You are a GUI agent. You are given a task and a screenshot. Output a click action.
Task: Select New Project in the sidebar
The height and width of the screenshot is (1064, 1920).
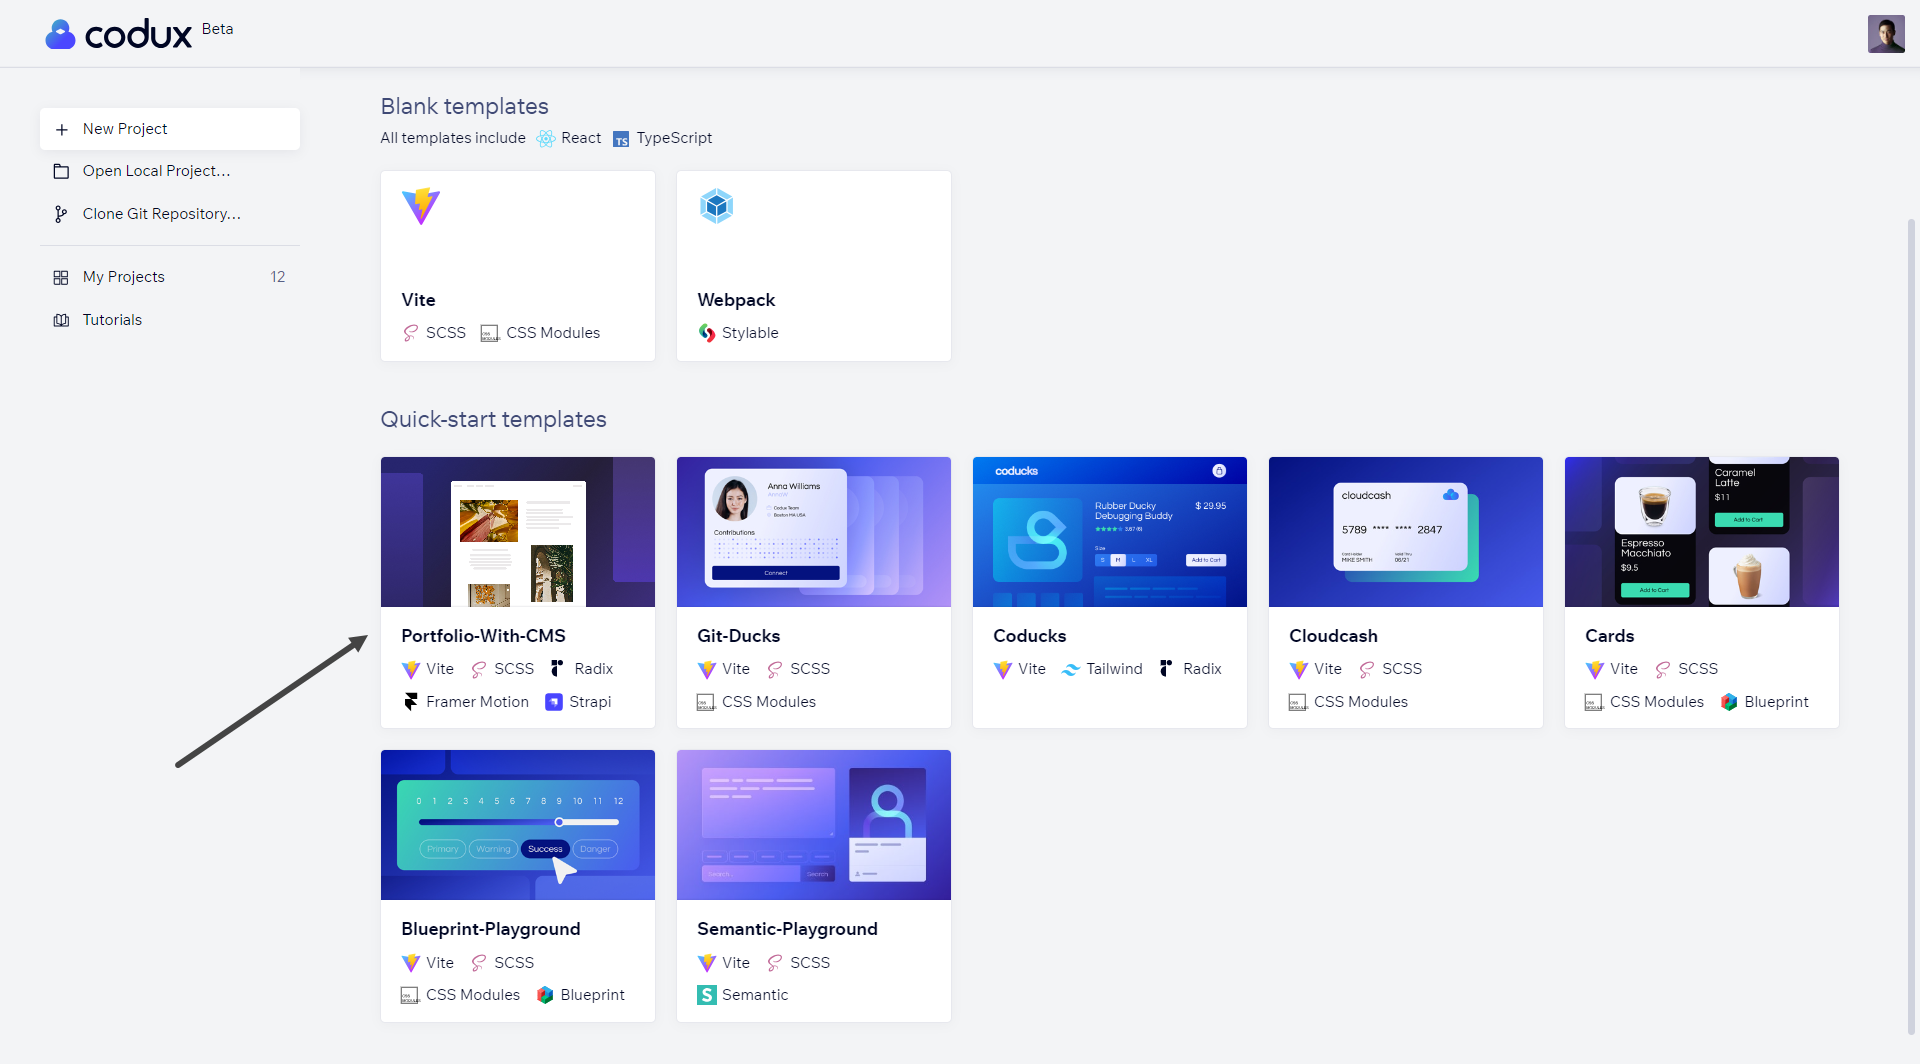(x=170, y=129)
